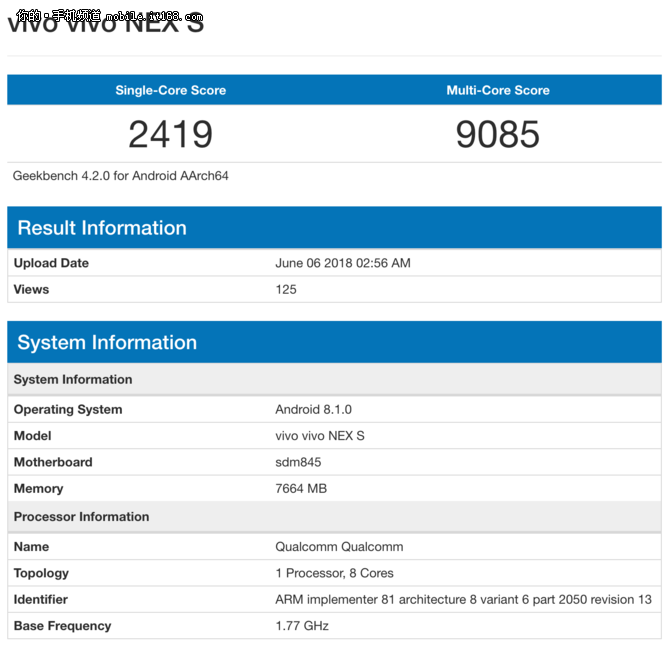Click the 1.77 GHz base frequency value

tap(302, 626)
